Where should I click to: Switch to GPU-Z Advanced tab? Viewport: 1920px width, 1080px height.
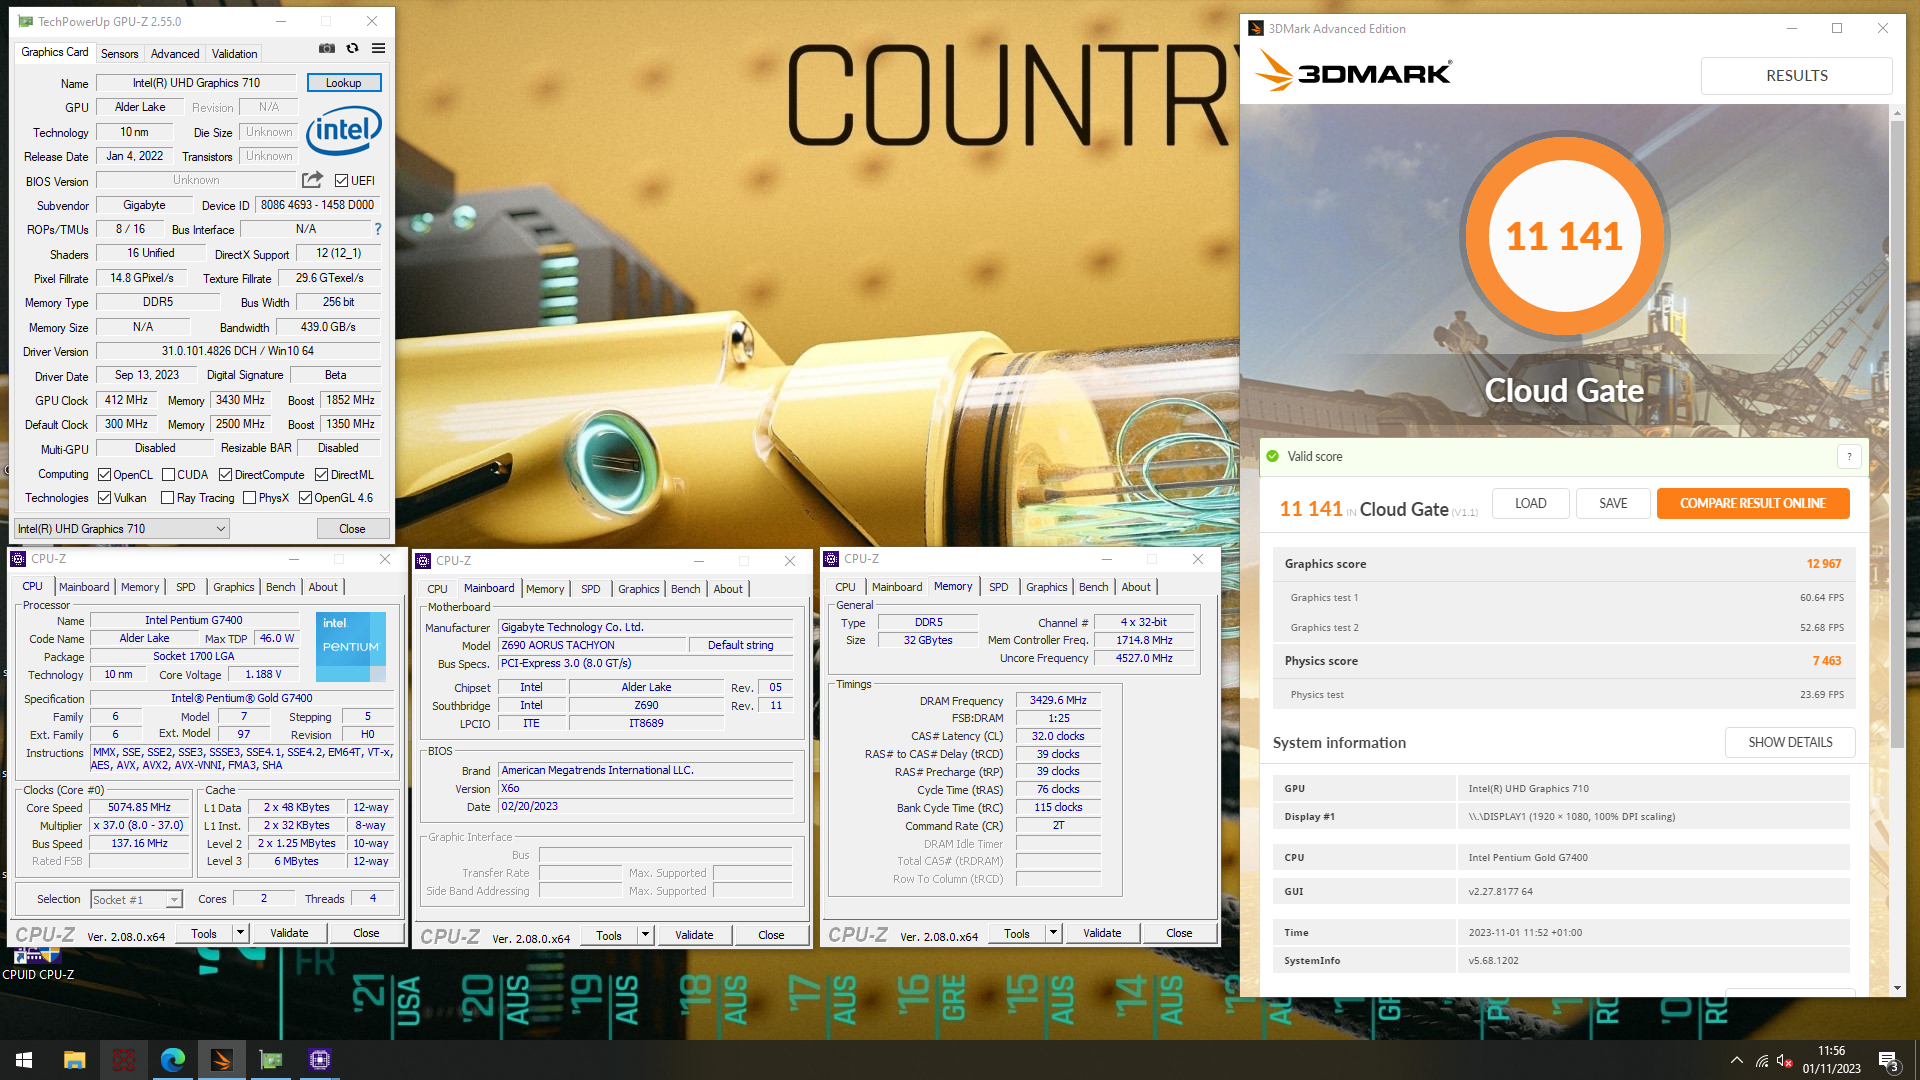(175, 53)
